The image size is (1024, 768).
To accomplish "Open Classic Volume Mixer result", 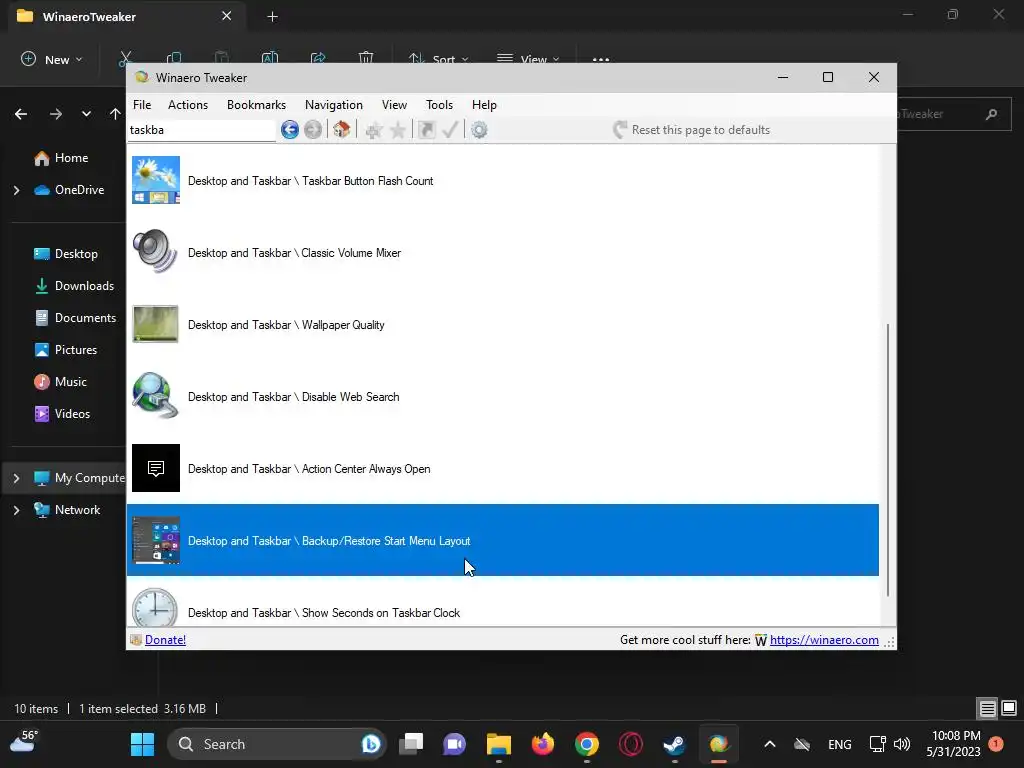I will coord(502,253).
